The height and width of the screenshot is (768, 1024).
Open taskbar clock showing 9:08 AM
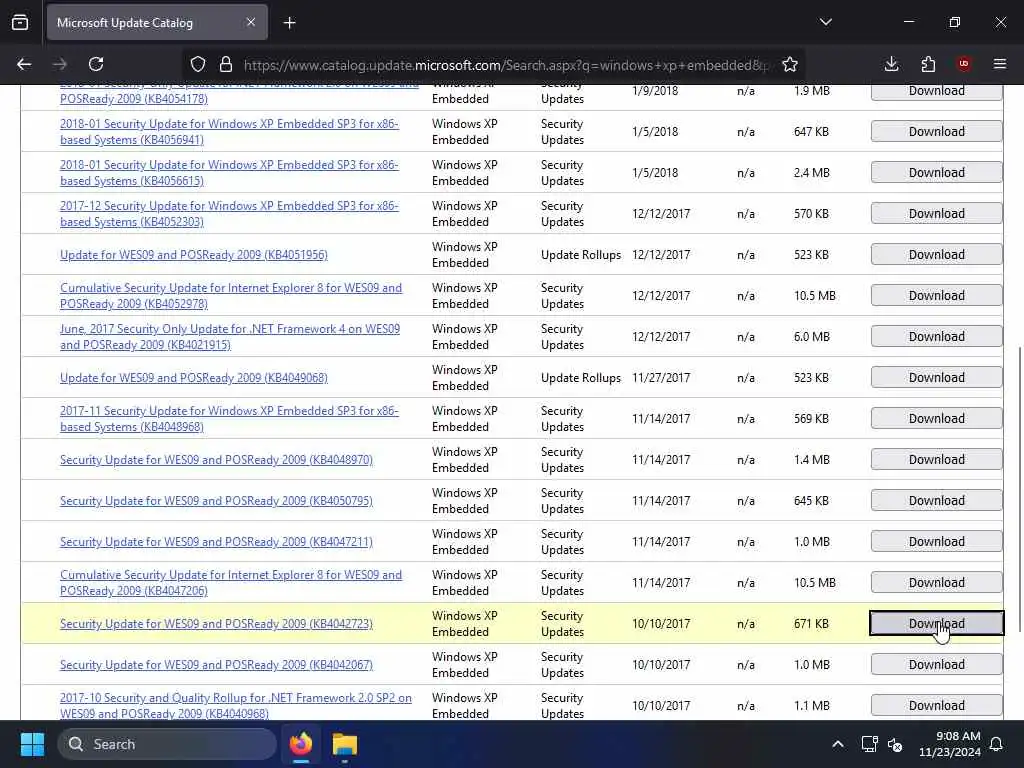point(949,744)
